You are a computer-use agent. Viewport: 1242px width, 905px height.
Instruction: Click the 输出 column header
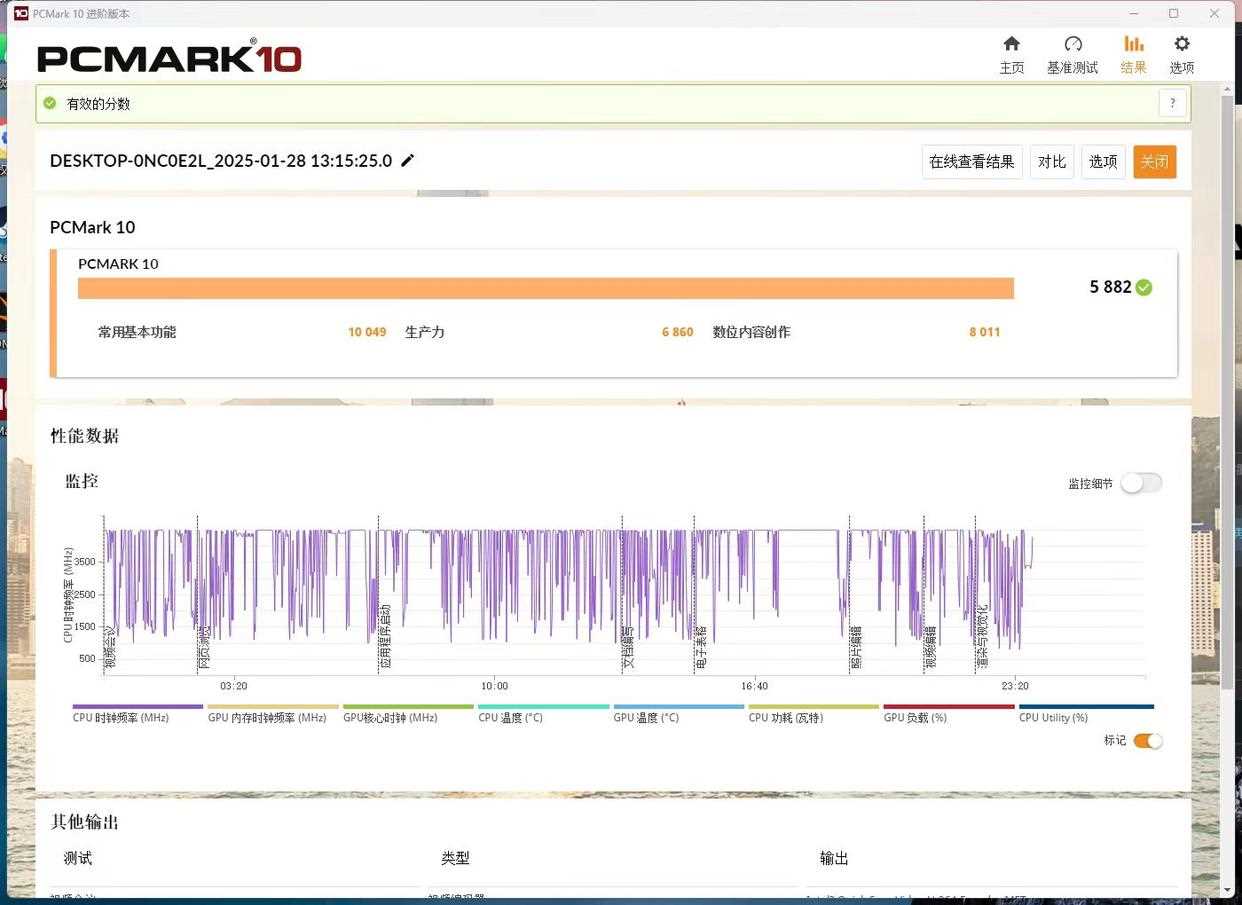pos(834,858)
